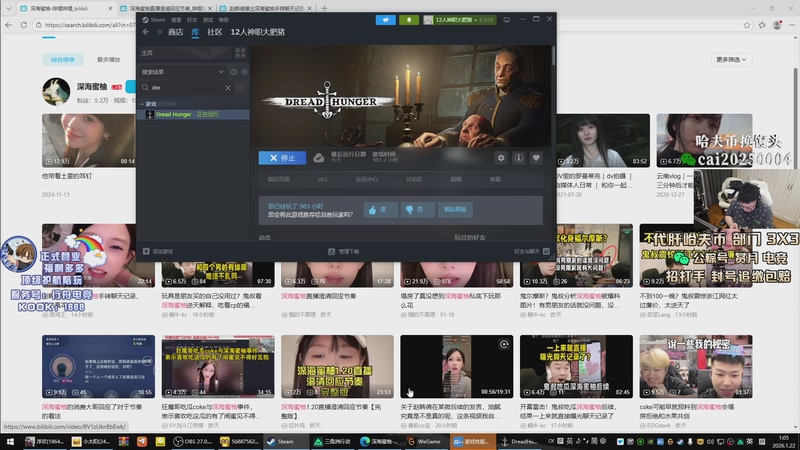Switch to 库 library tab in Steam

[195, 32]
